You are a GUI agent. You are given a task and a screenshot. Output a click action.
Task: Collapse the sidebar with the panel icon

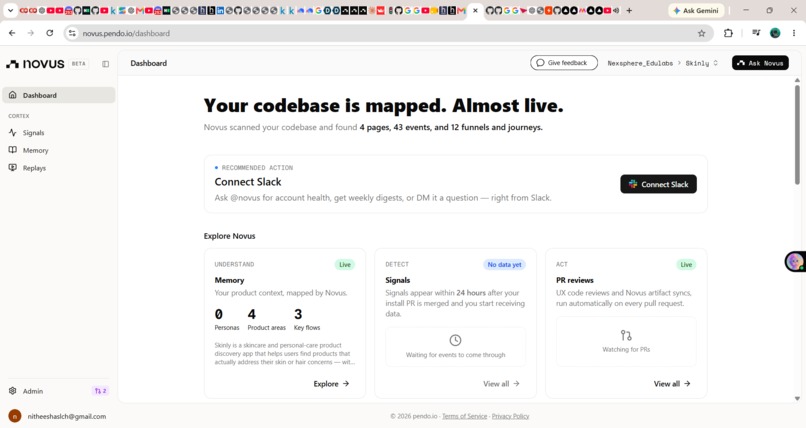[x=105, y=64]
